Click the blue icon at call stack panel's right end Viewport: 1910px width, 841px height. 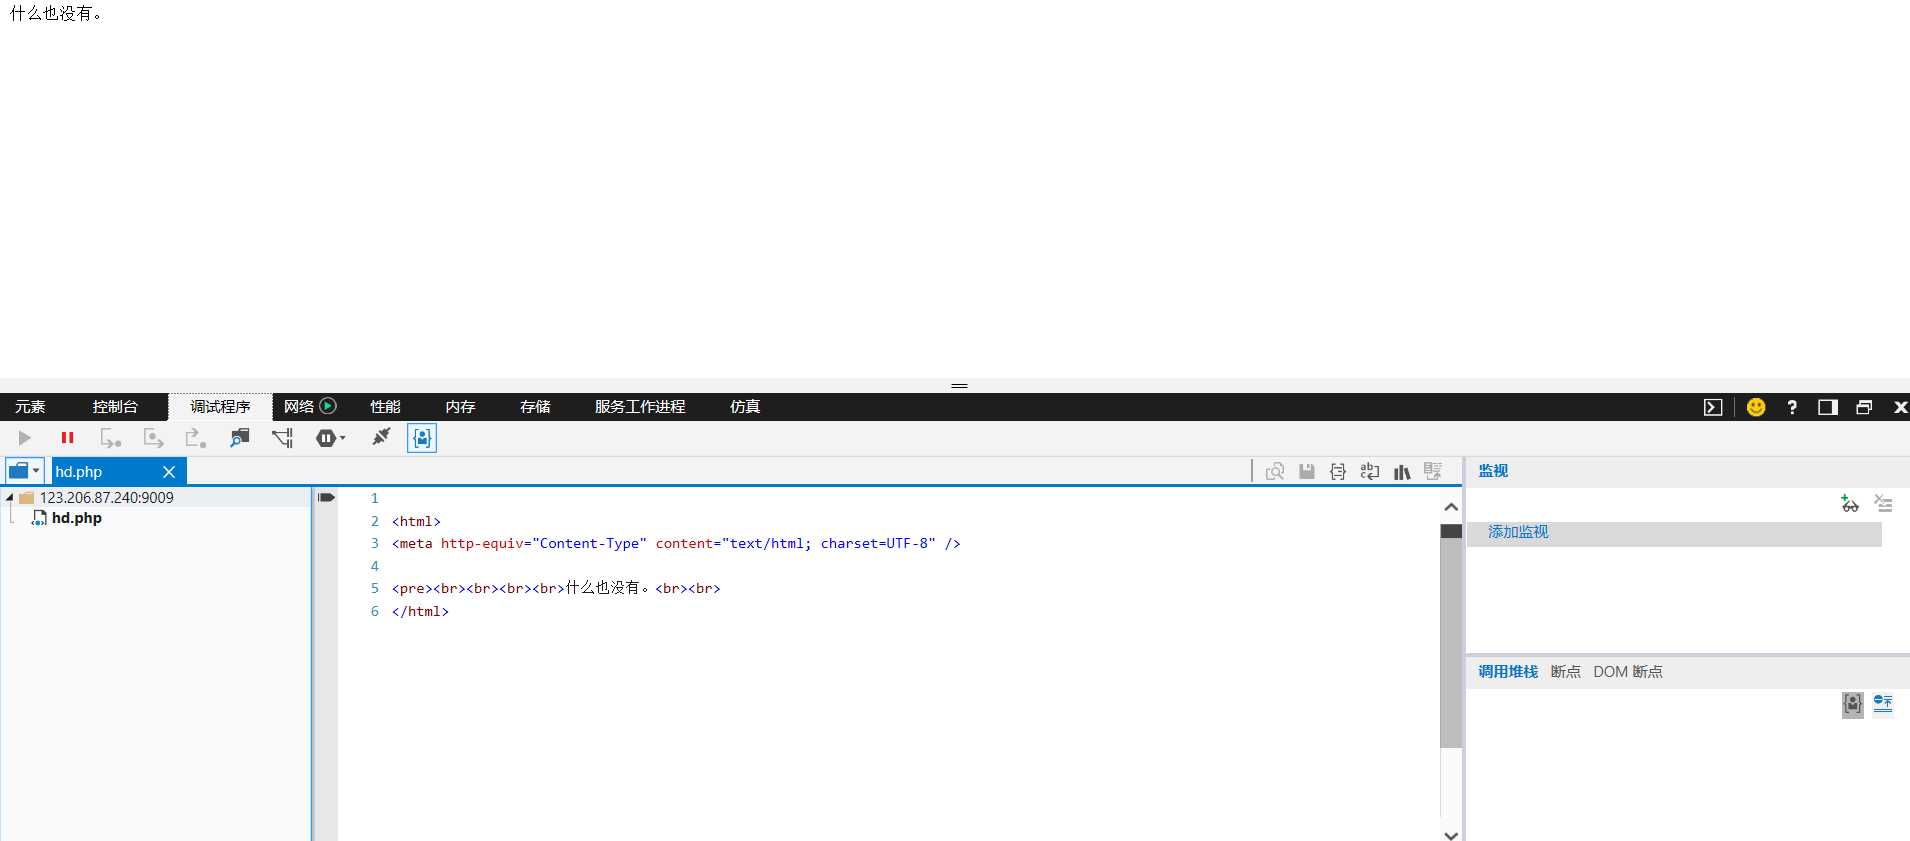pos(1883,704)
